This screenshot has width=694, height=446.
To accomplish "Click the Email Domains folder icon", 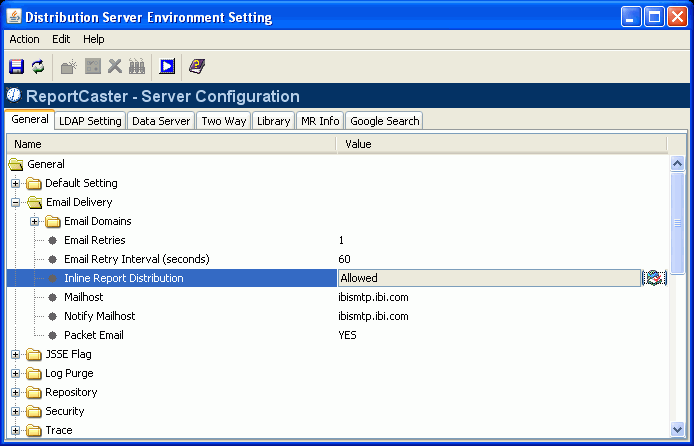I will [x=53, y=221].
